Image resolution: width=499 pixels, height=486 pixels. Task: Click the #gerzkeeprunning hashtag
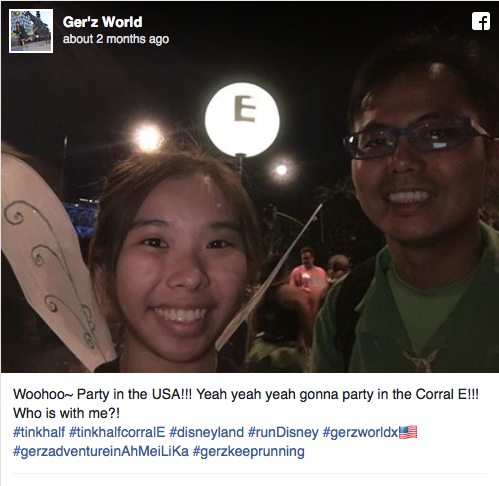point(249,451)
